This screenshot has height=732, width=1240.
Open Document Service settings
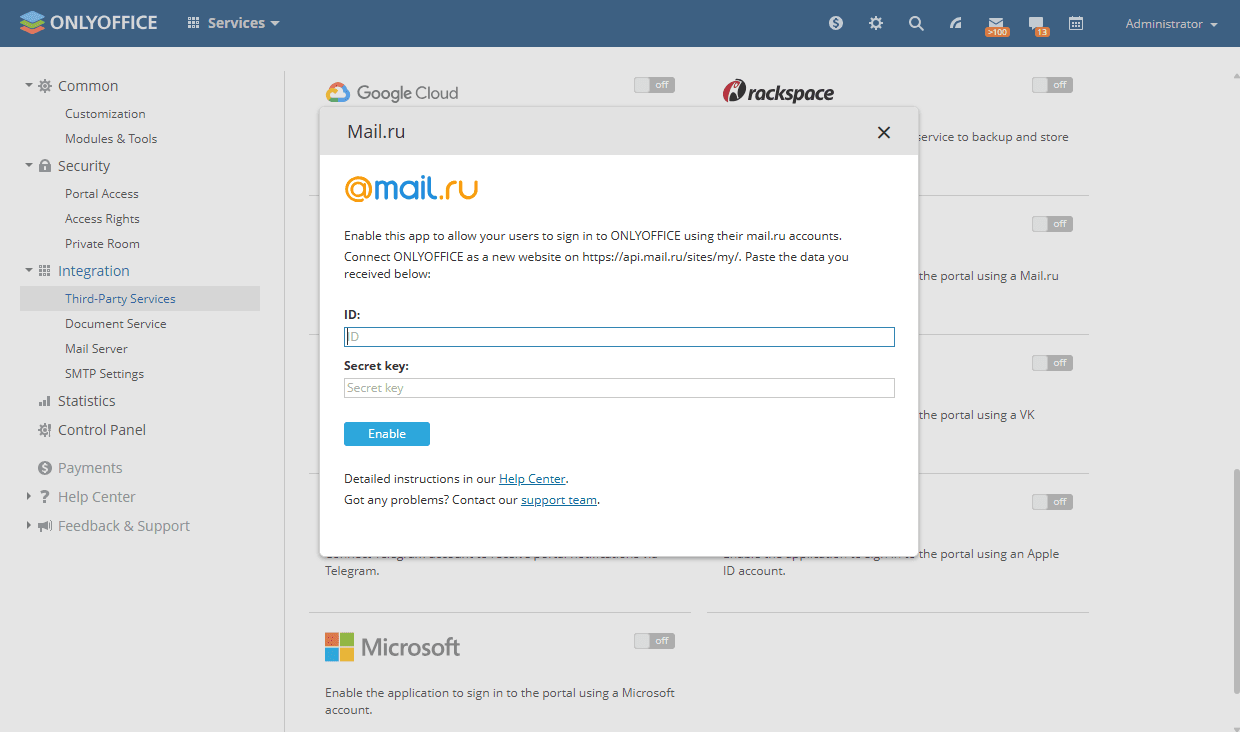(x=116, y=324)
